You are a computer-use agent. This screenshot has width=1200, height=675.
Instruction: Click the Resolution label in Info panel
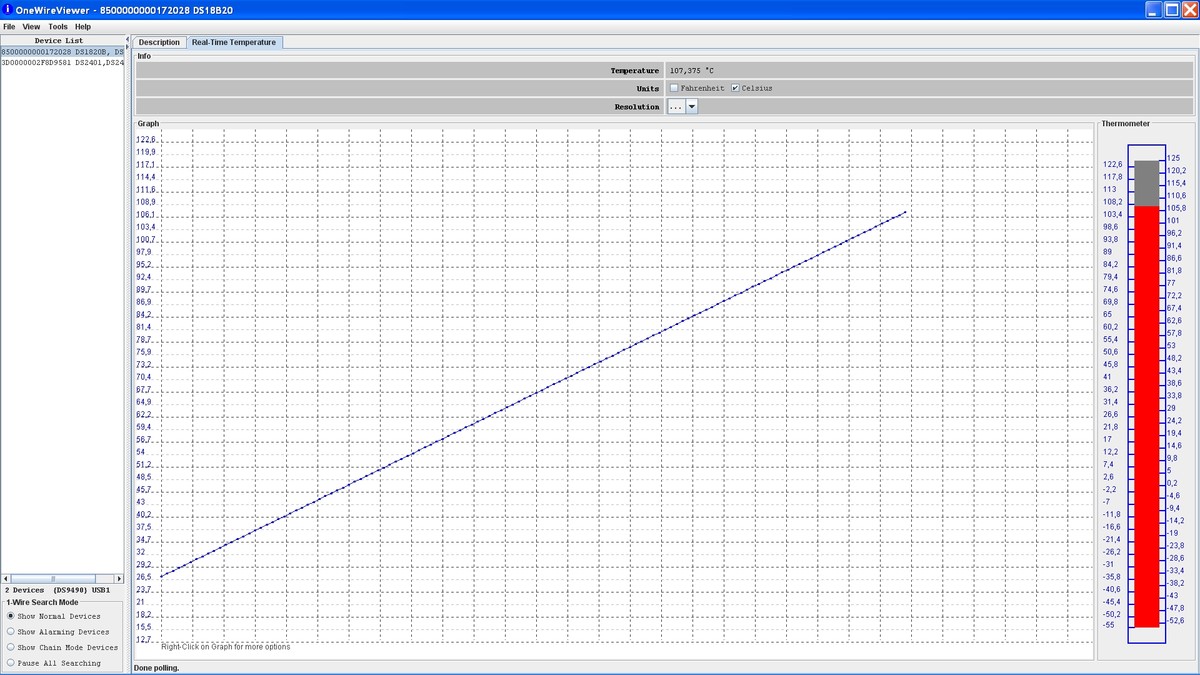(637, 106)
